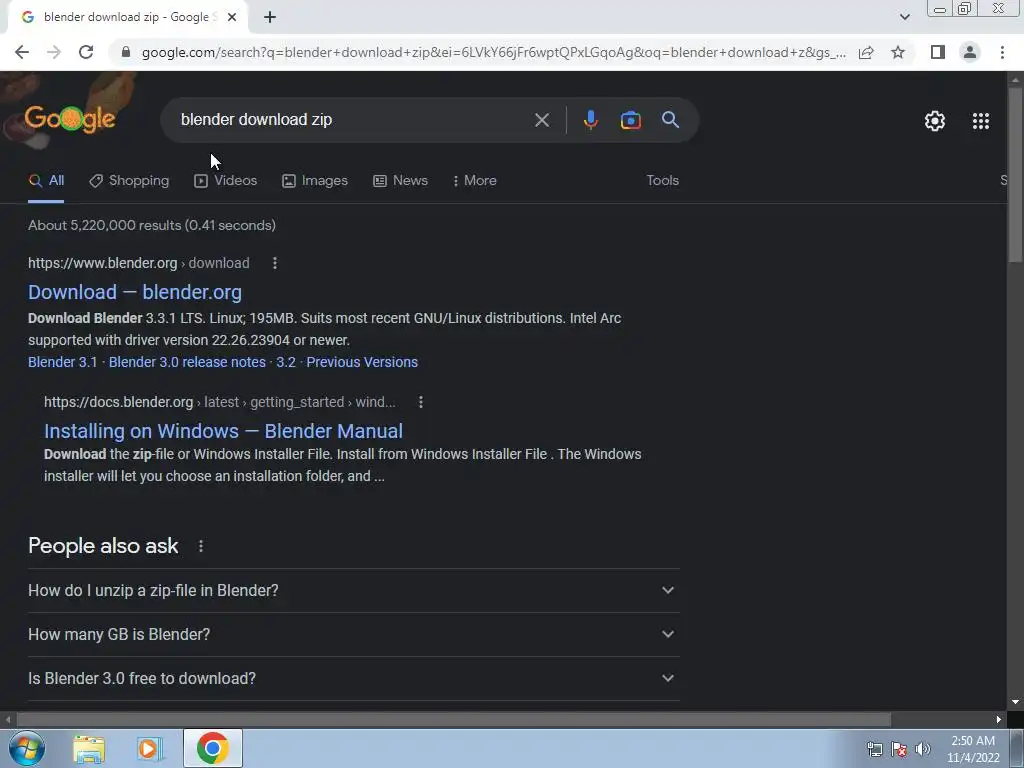The image size is (1024, 768).
Task: Launch Windows Media Player from taskbar
Action: [x=150, y=749]
